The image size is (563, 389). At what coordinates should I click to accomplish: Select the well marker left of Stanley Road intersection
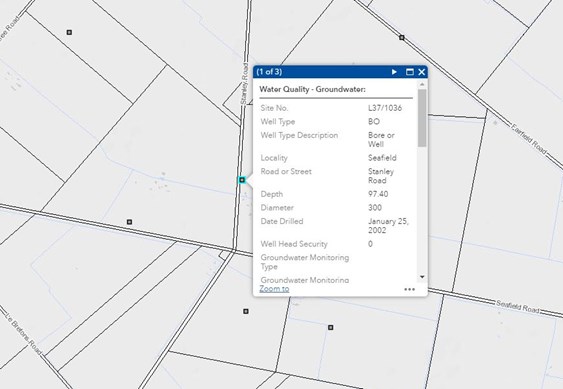point(129,222)
